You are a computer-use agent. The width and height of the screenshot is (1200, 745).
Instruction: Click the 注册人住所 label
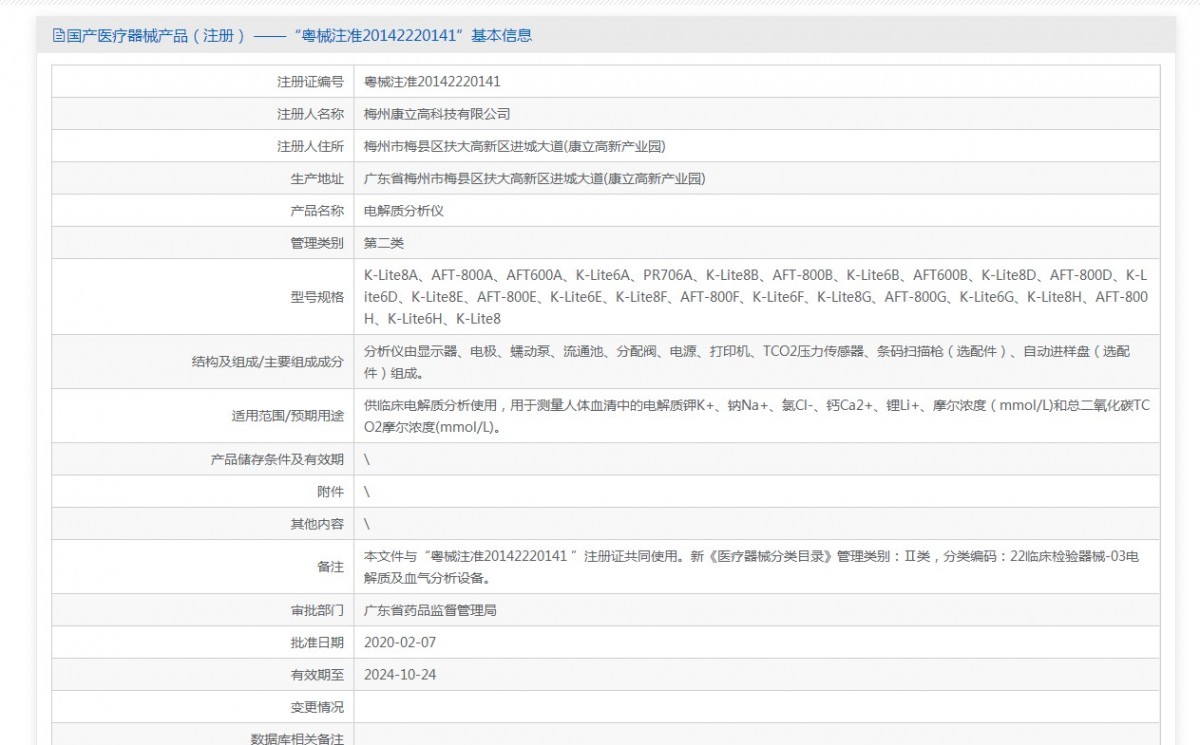pyautogui.click(x=310, y=146)
